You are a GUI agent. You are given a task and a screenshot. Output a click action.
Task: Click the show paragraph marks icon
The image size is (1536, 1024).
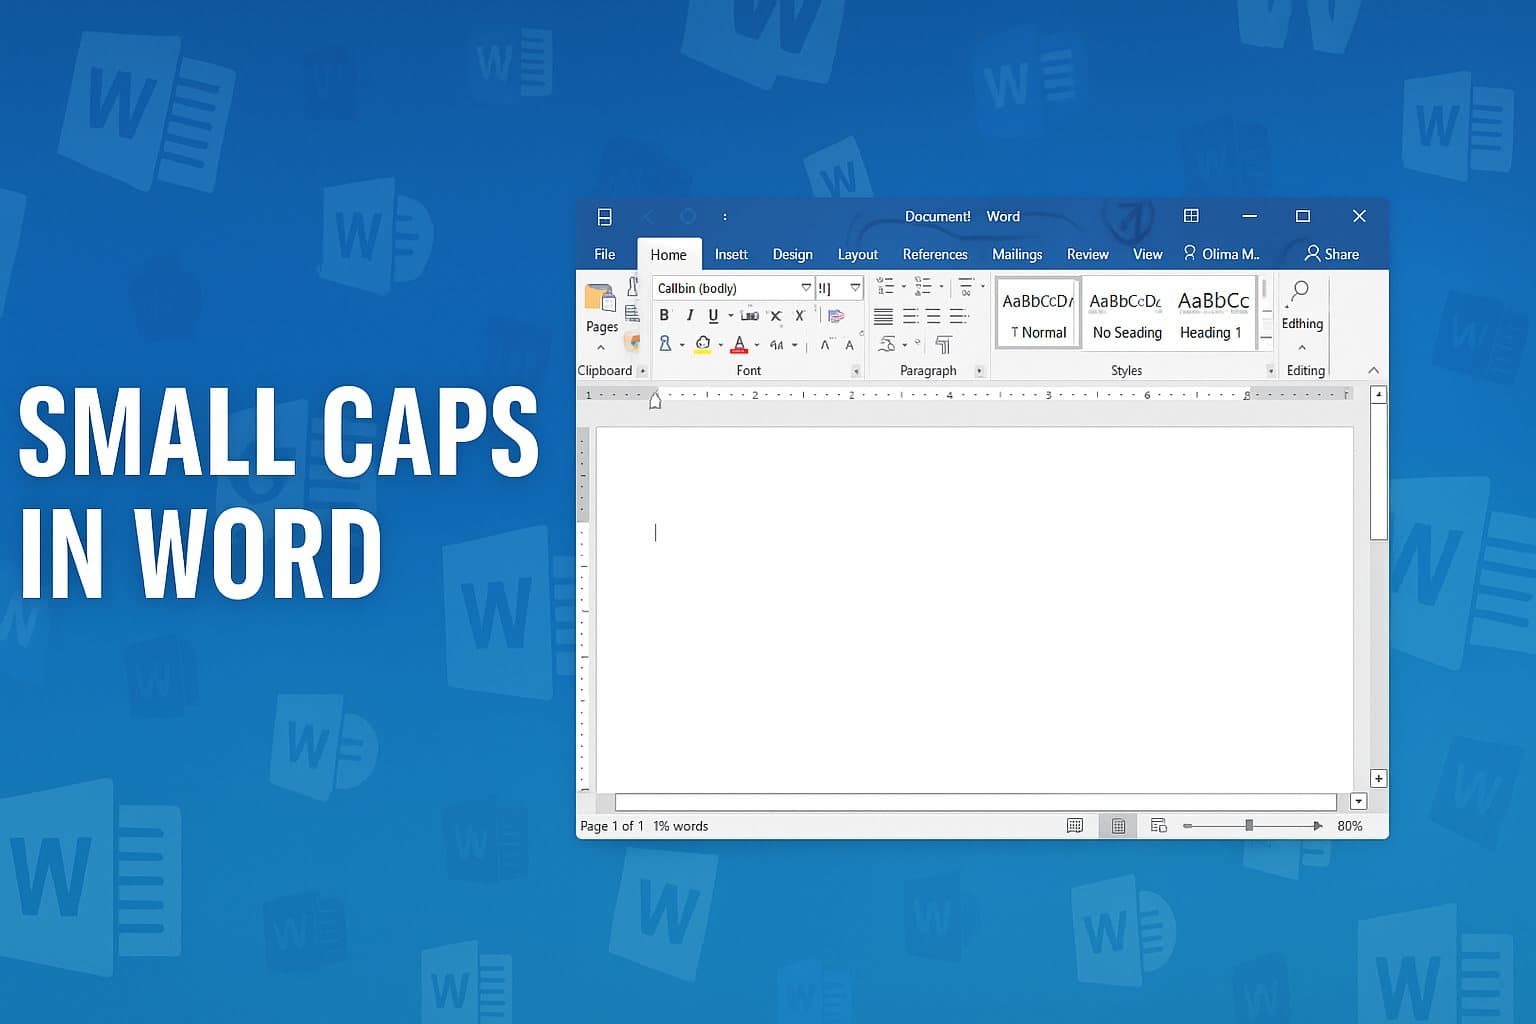tap(943, 345)
